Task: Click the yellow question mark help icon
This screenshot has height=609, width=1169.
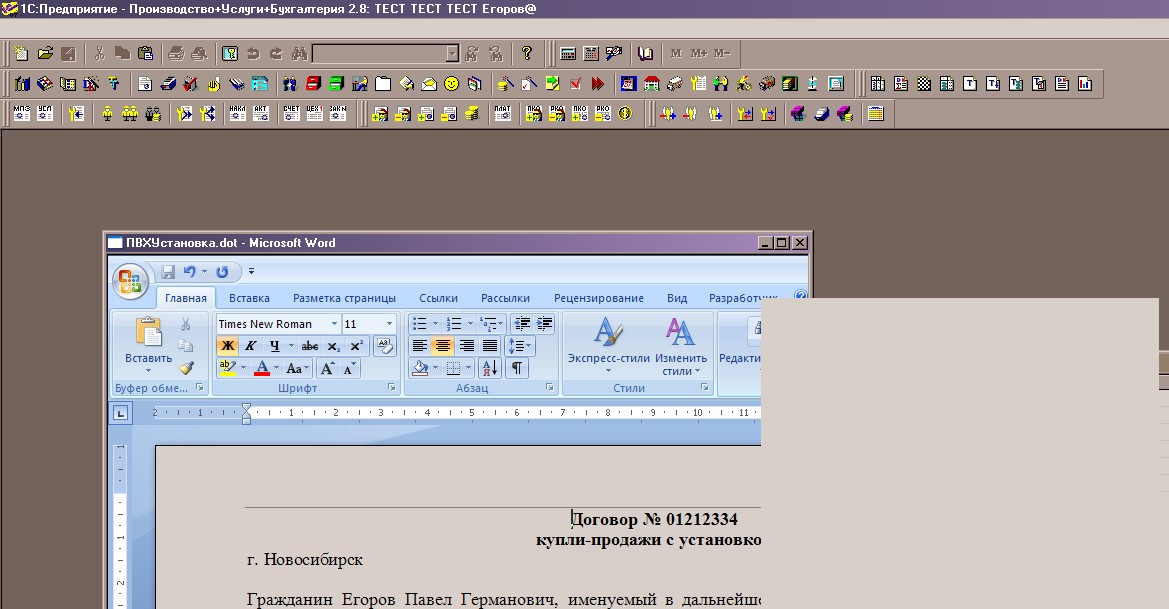Action: pos(527,54)
